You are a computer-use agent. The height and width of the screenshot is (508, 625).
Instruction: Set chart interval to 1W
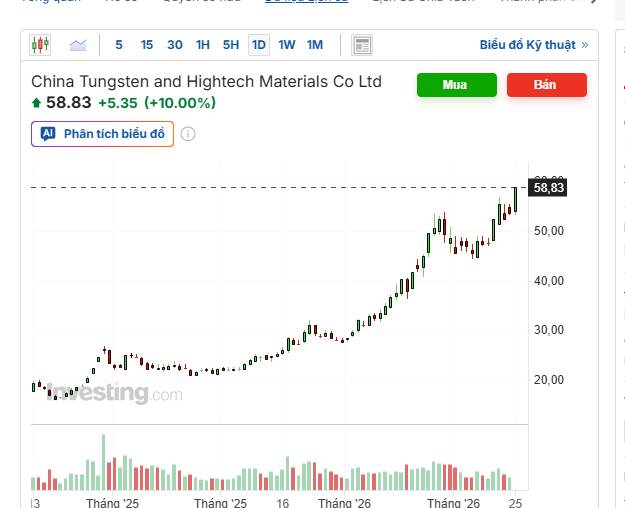[x=287, y=45]
